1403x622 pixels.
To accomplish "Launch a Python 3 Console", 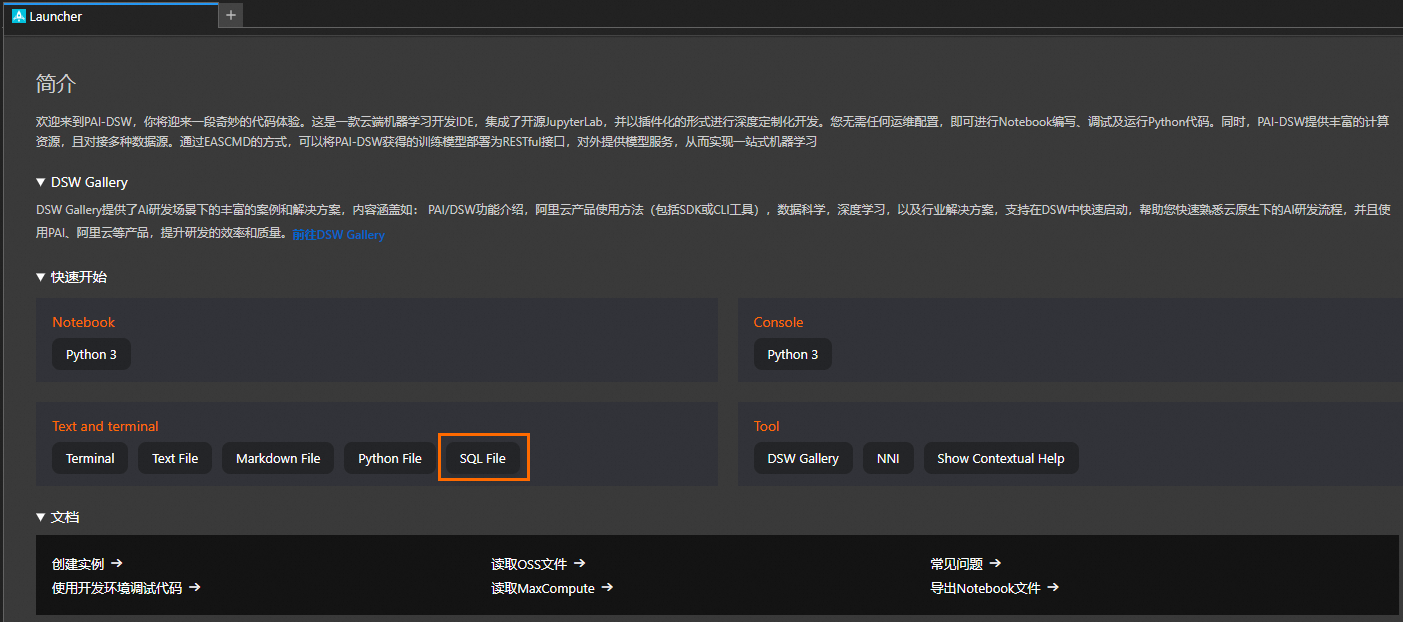I will pos(793,354).
